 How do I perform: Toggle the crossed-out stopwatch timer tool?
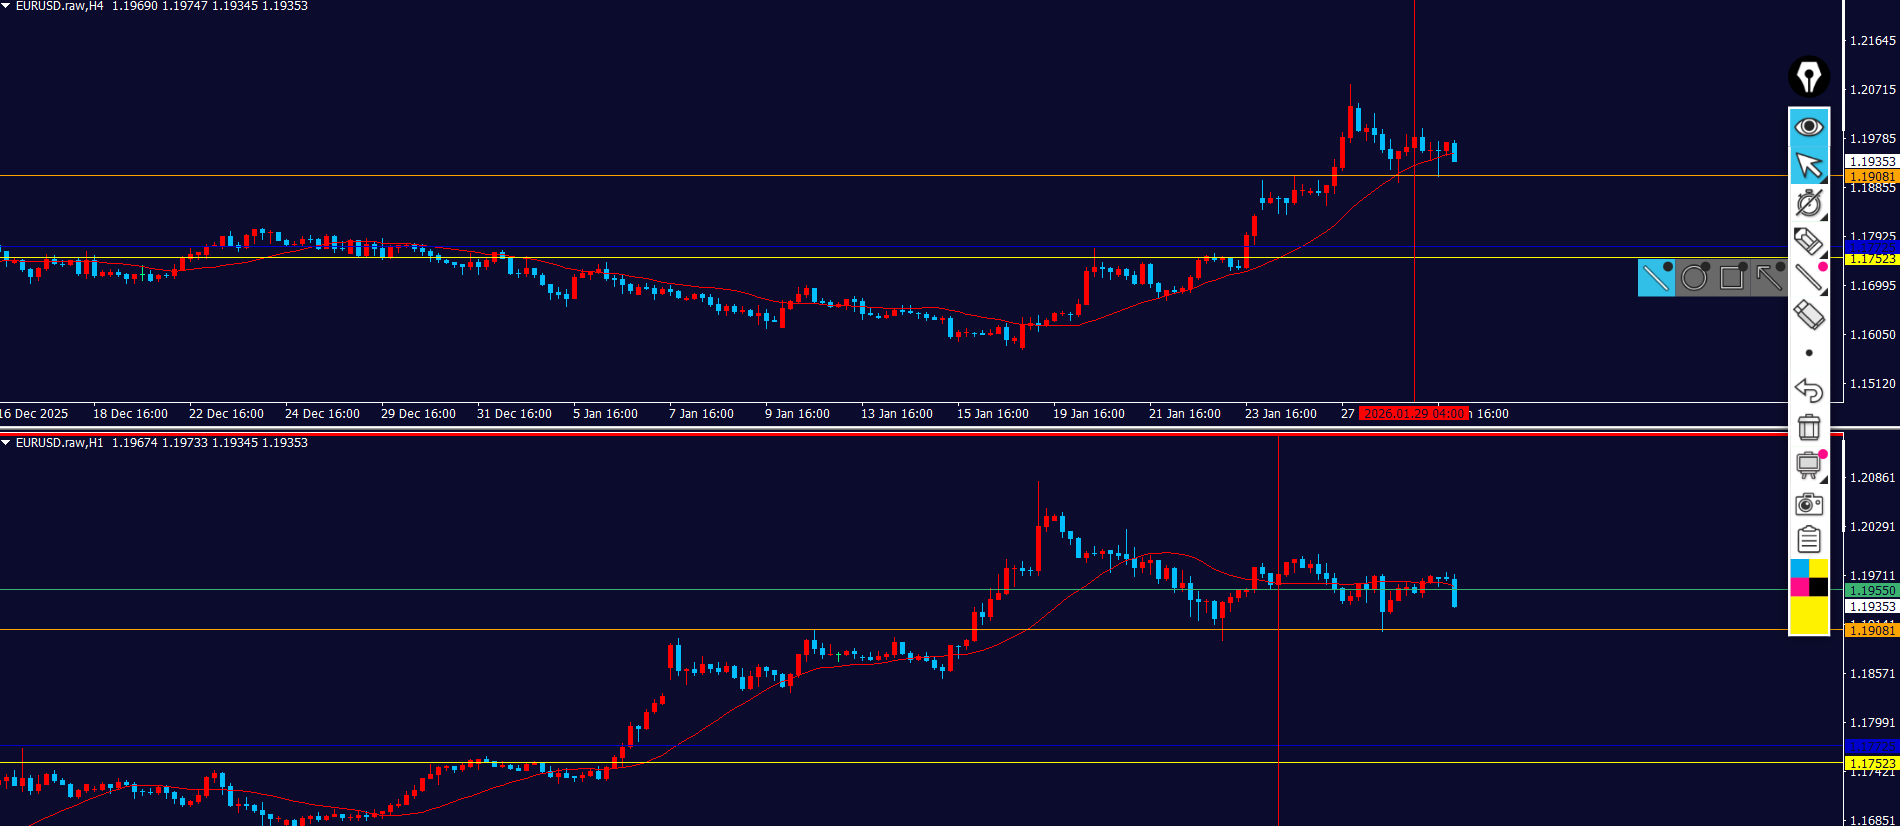[x=1808, y=203]
